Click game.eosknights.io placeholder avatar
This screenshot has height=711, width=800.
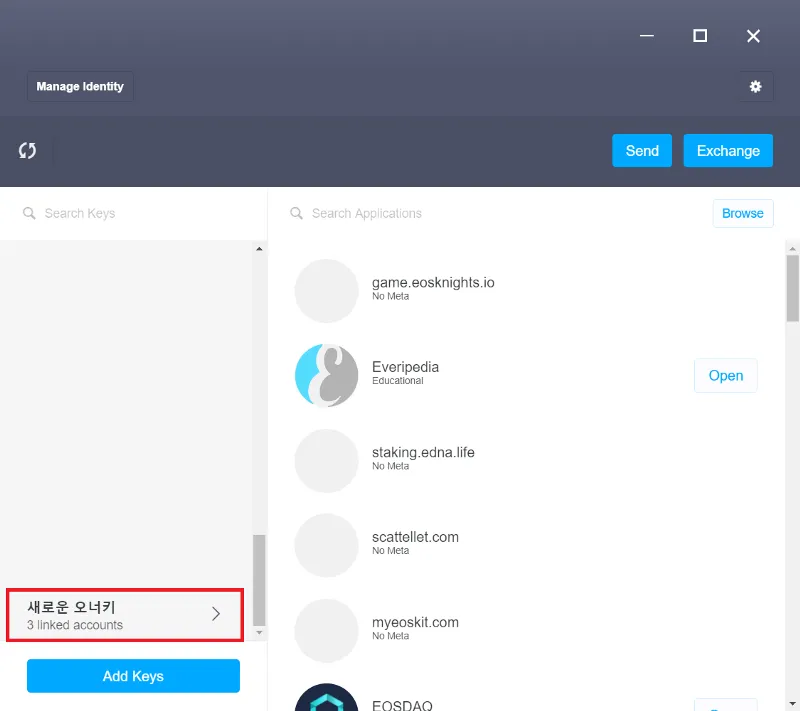pyautogui.click(x=327, y=291)
